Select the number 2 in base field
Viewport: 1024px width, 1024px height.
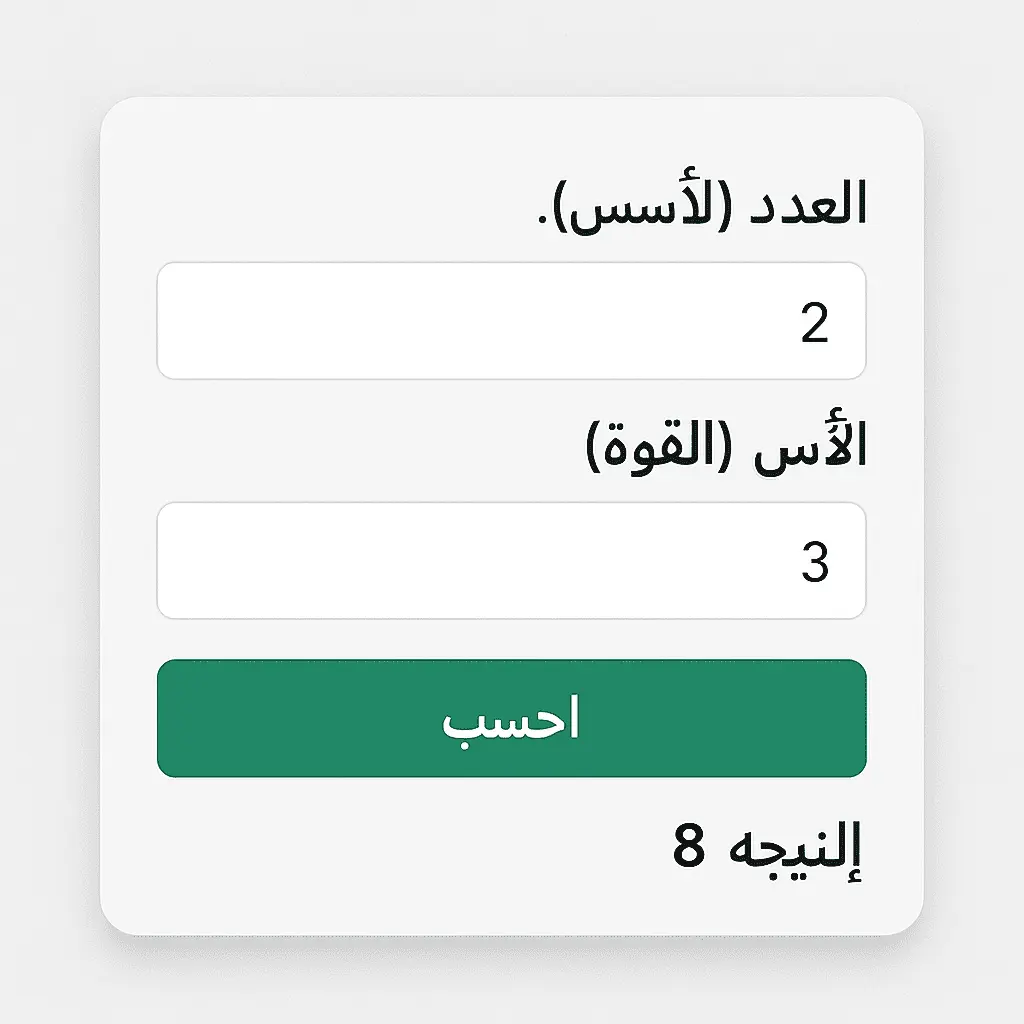820,319
